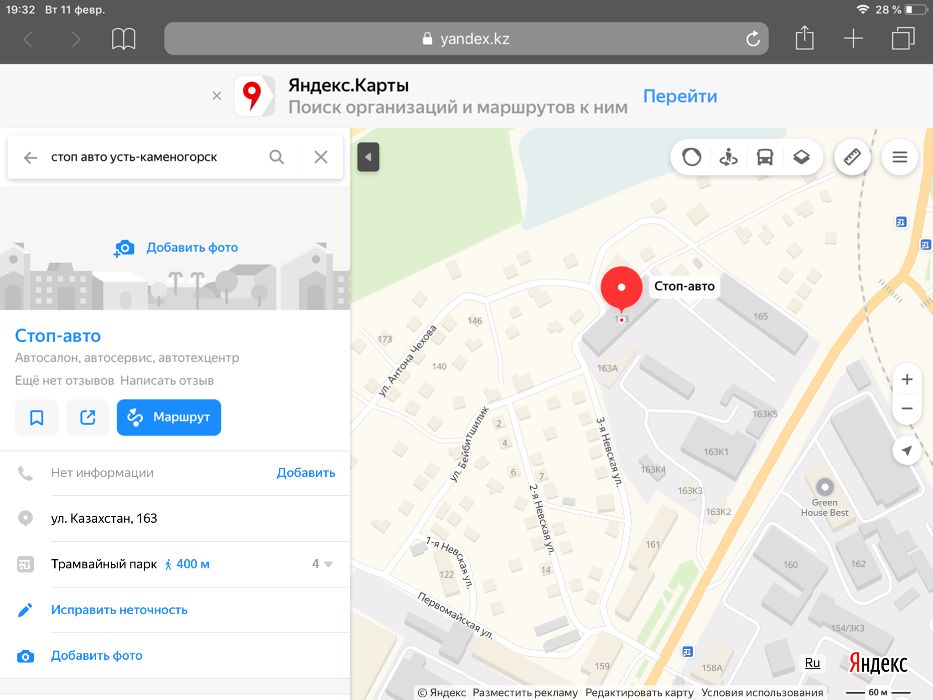This screenshot has width=933, height=700.
Task: Select address ул. Казахстан, 163
Action: pos(104,518)
